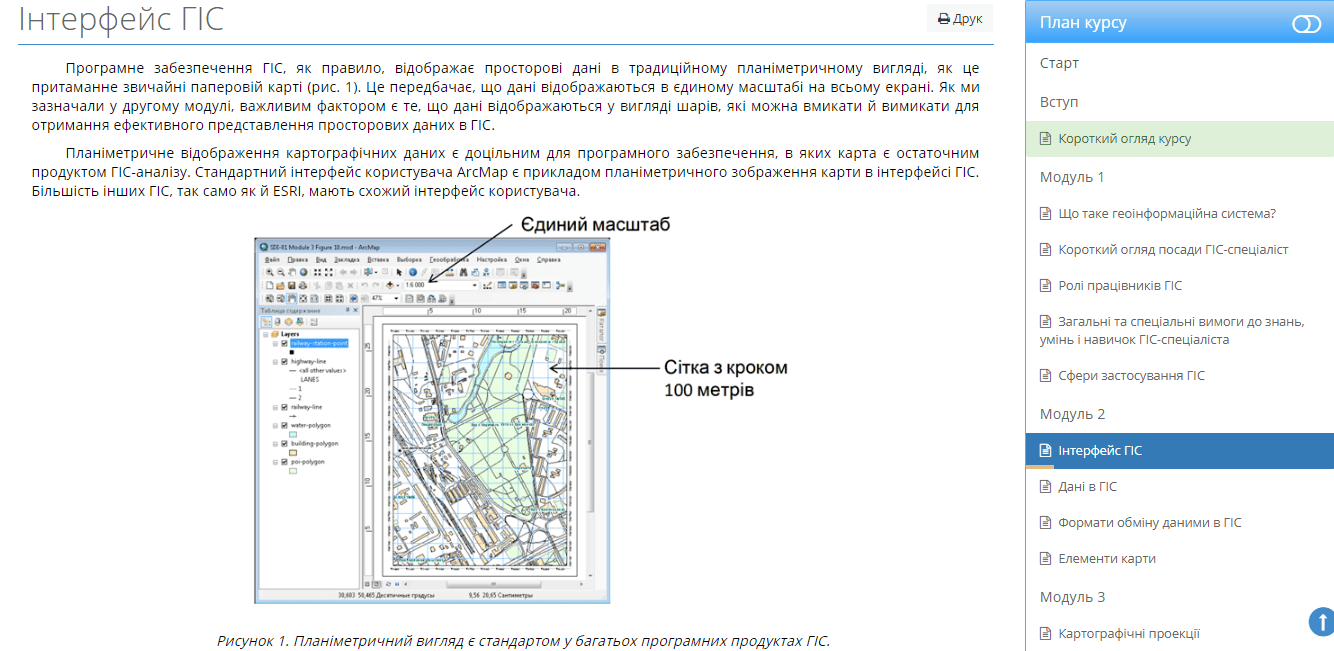The height and width of the screenshot is (651, 1334).
Task: Expand the Модуль 3 section
Action: pyautogui.click(x=1072, y=597)
